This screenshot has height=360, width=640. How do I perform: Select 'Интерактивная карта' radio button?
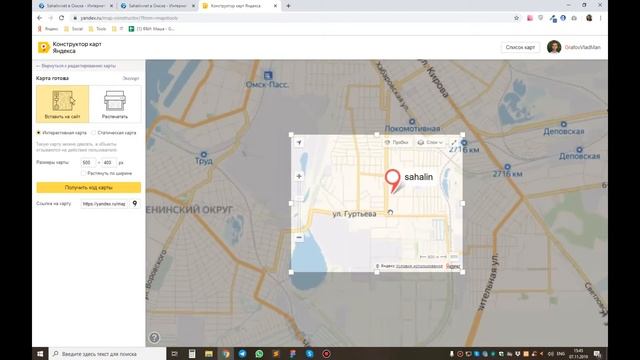click(38, 133)
